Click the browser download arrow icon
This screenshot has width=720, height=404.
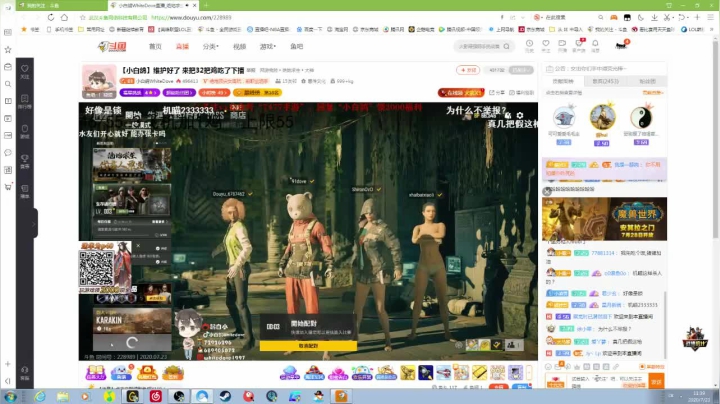654,17
